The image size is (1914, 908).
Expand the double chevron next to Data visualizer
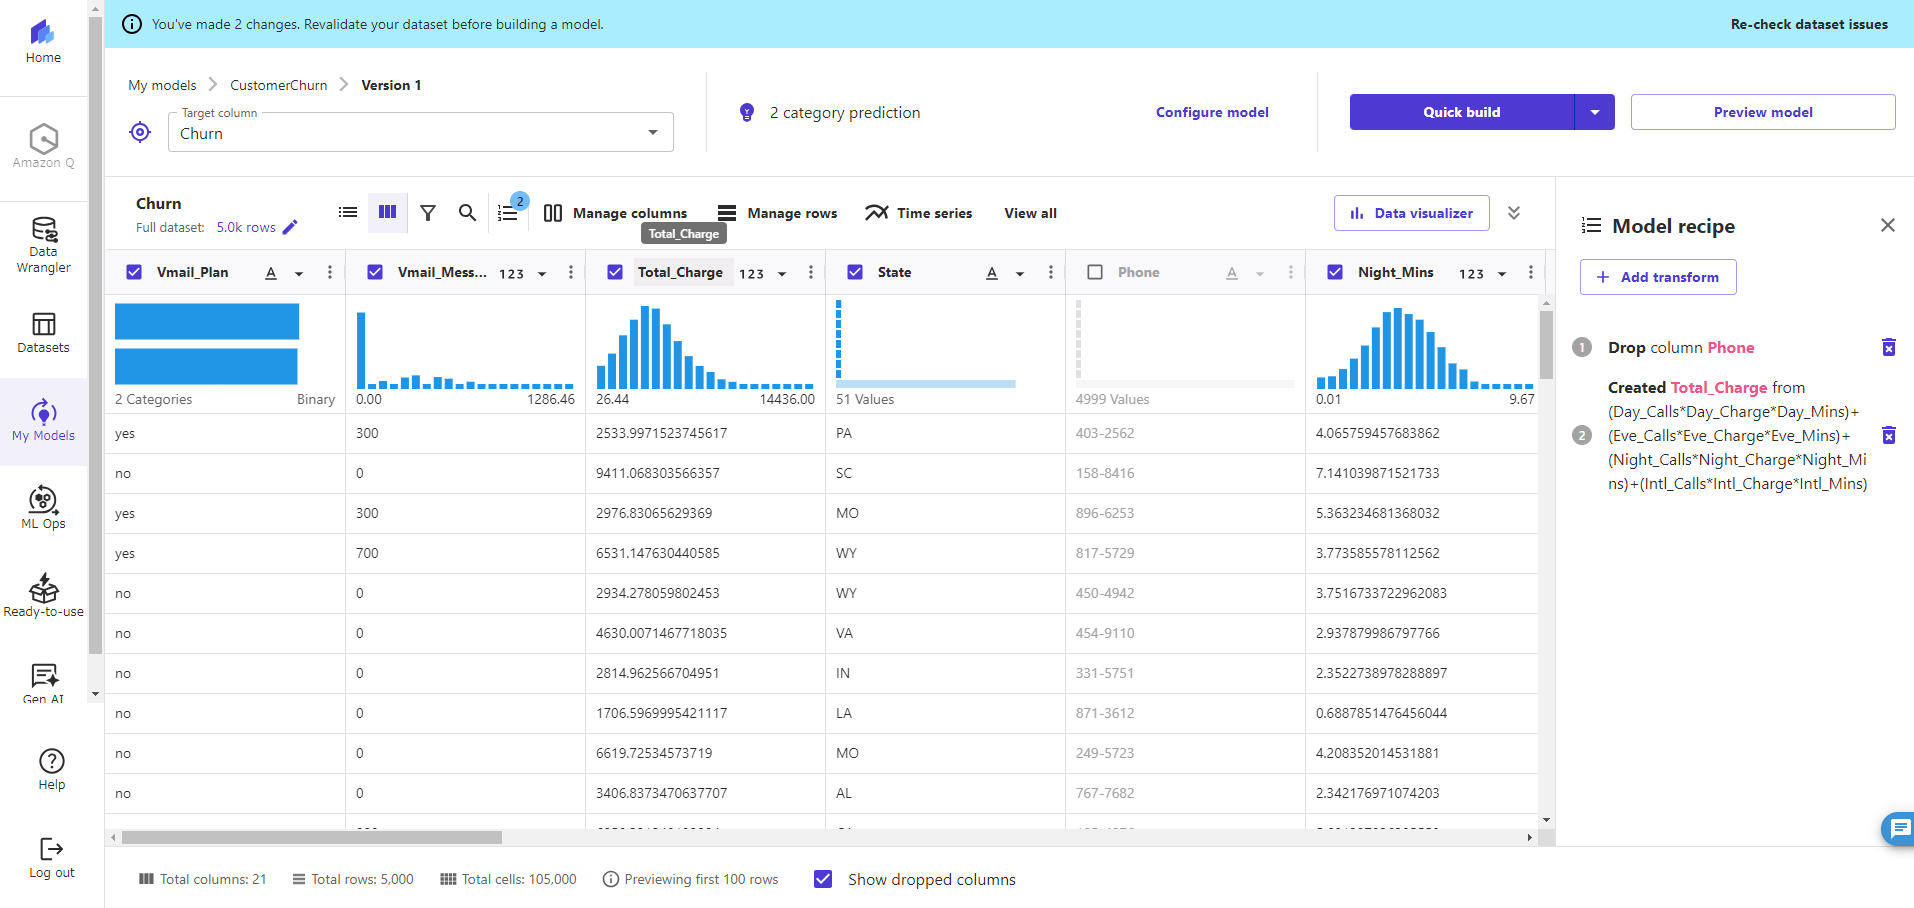[x=1514, y=213]
